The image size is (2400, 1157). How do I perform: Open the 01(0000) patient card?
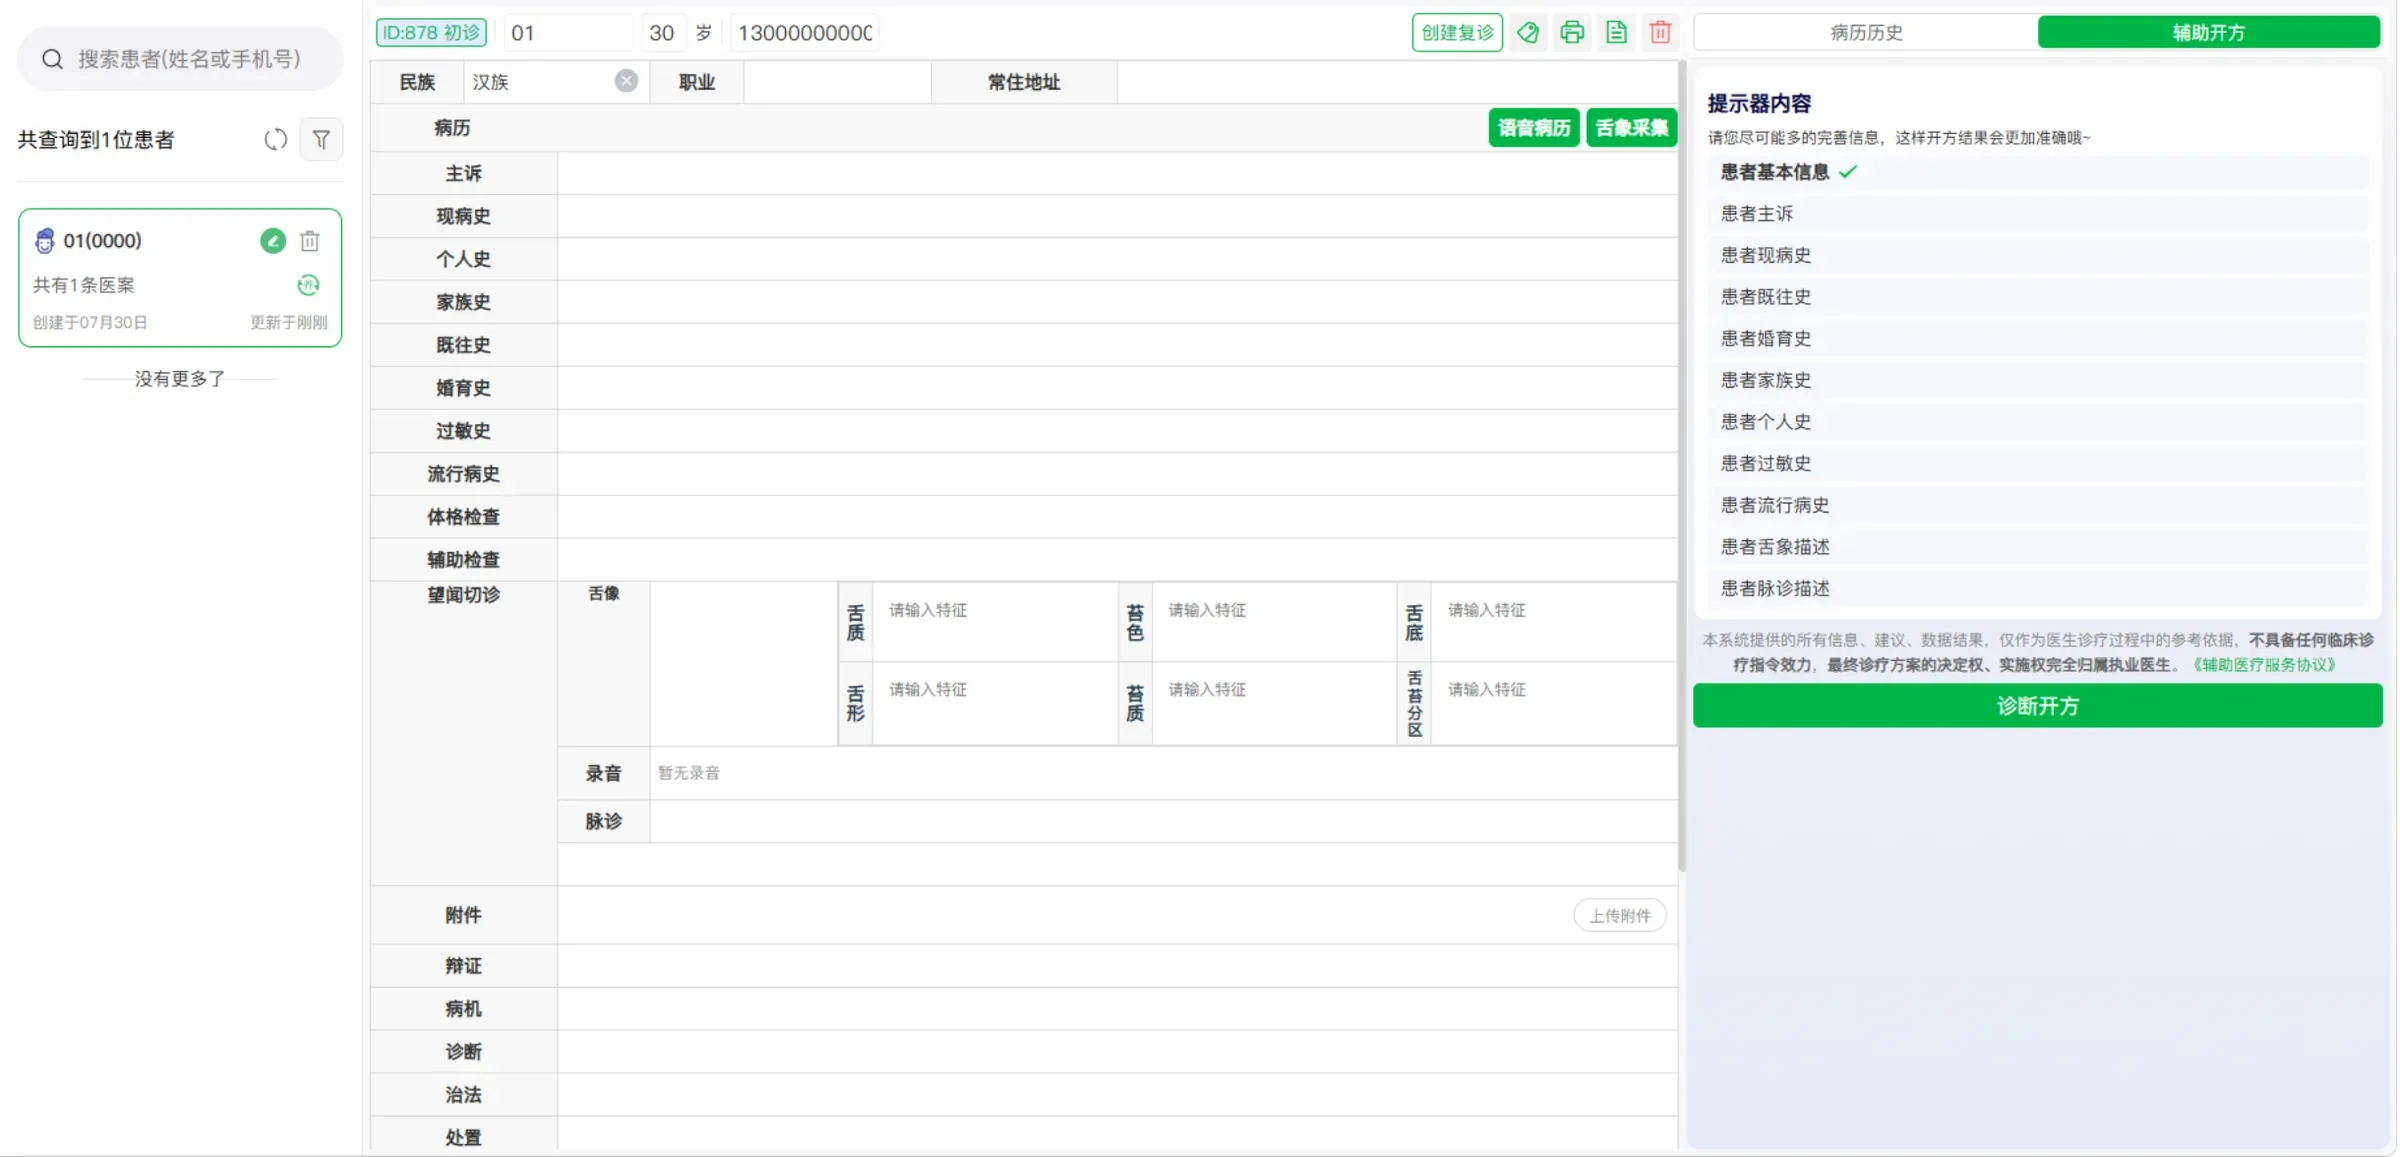coord(180,278)
